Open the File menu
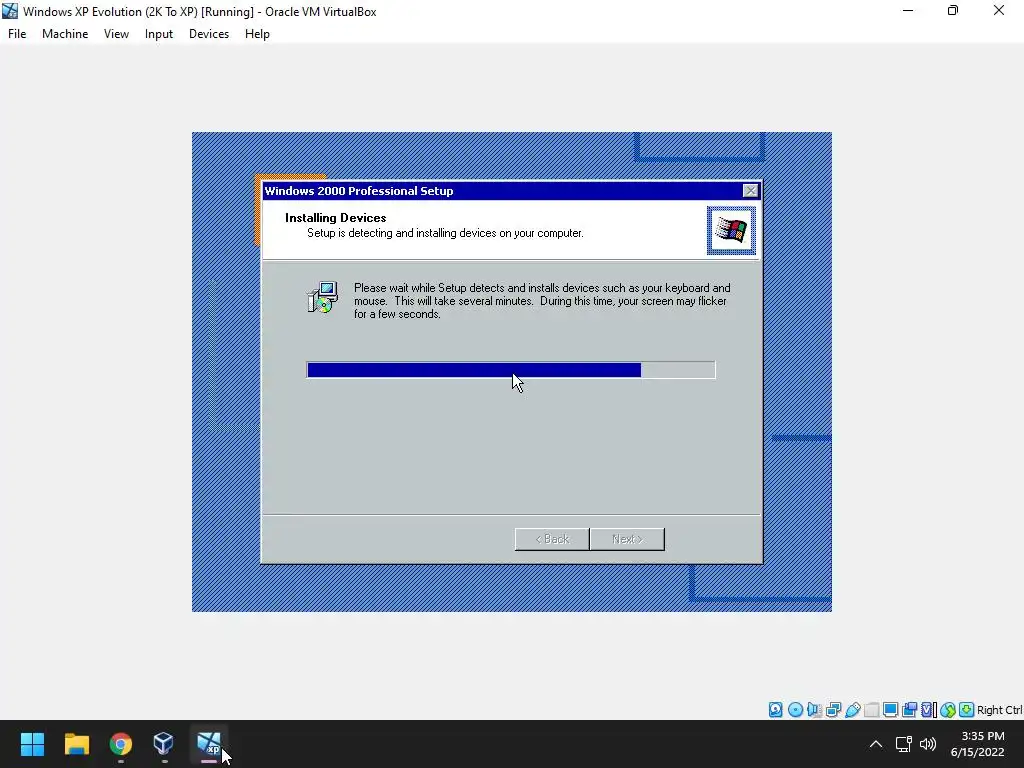 coord(17,34)
